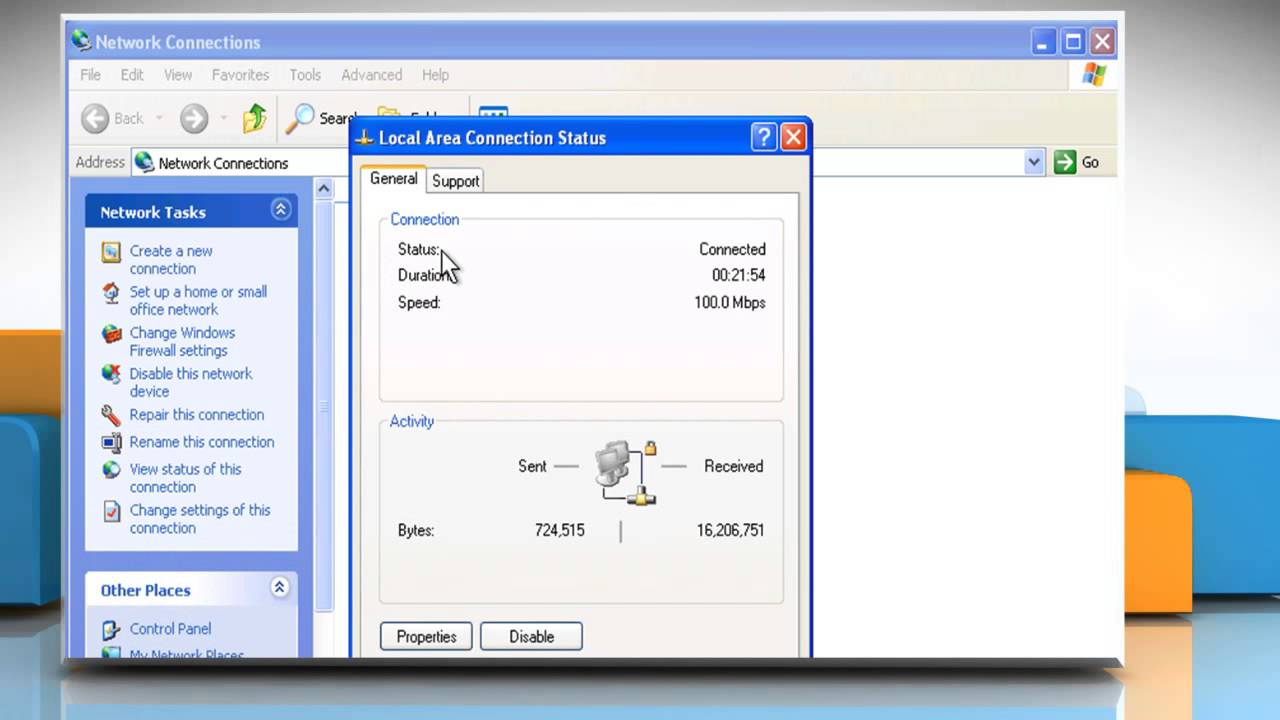Collapse the Other Places panel
1280x720 pixels.
point(280,588)
